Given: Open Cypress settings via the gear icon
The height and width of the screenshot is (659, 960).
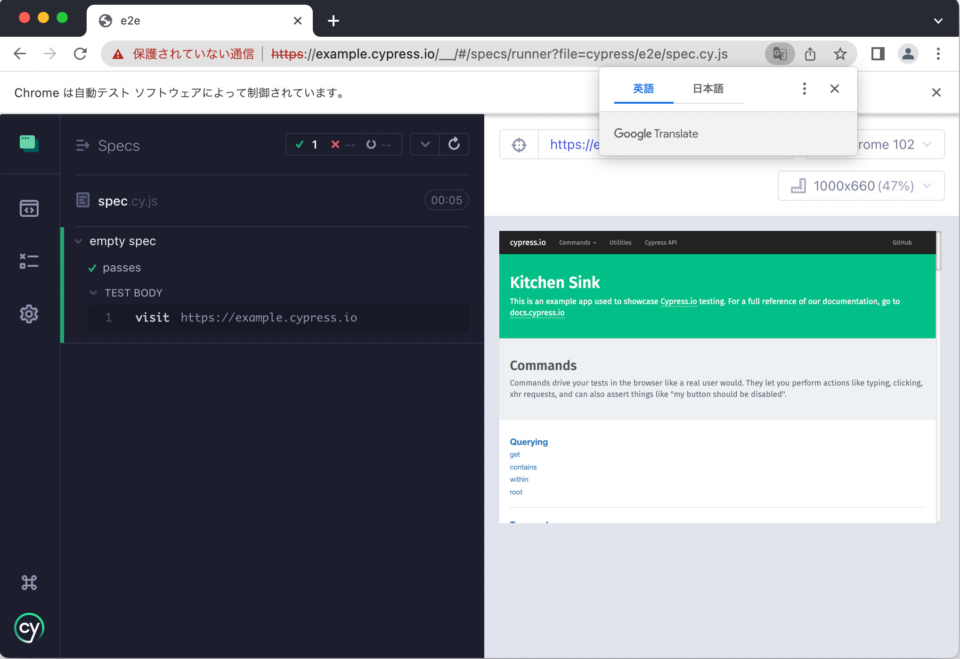Looking at the screenshot, I should tap(29, 313).
